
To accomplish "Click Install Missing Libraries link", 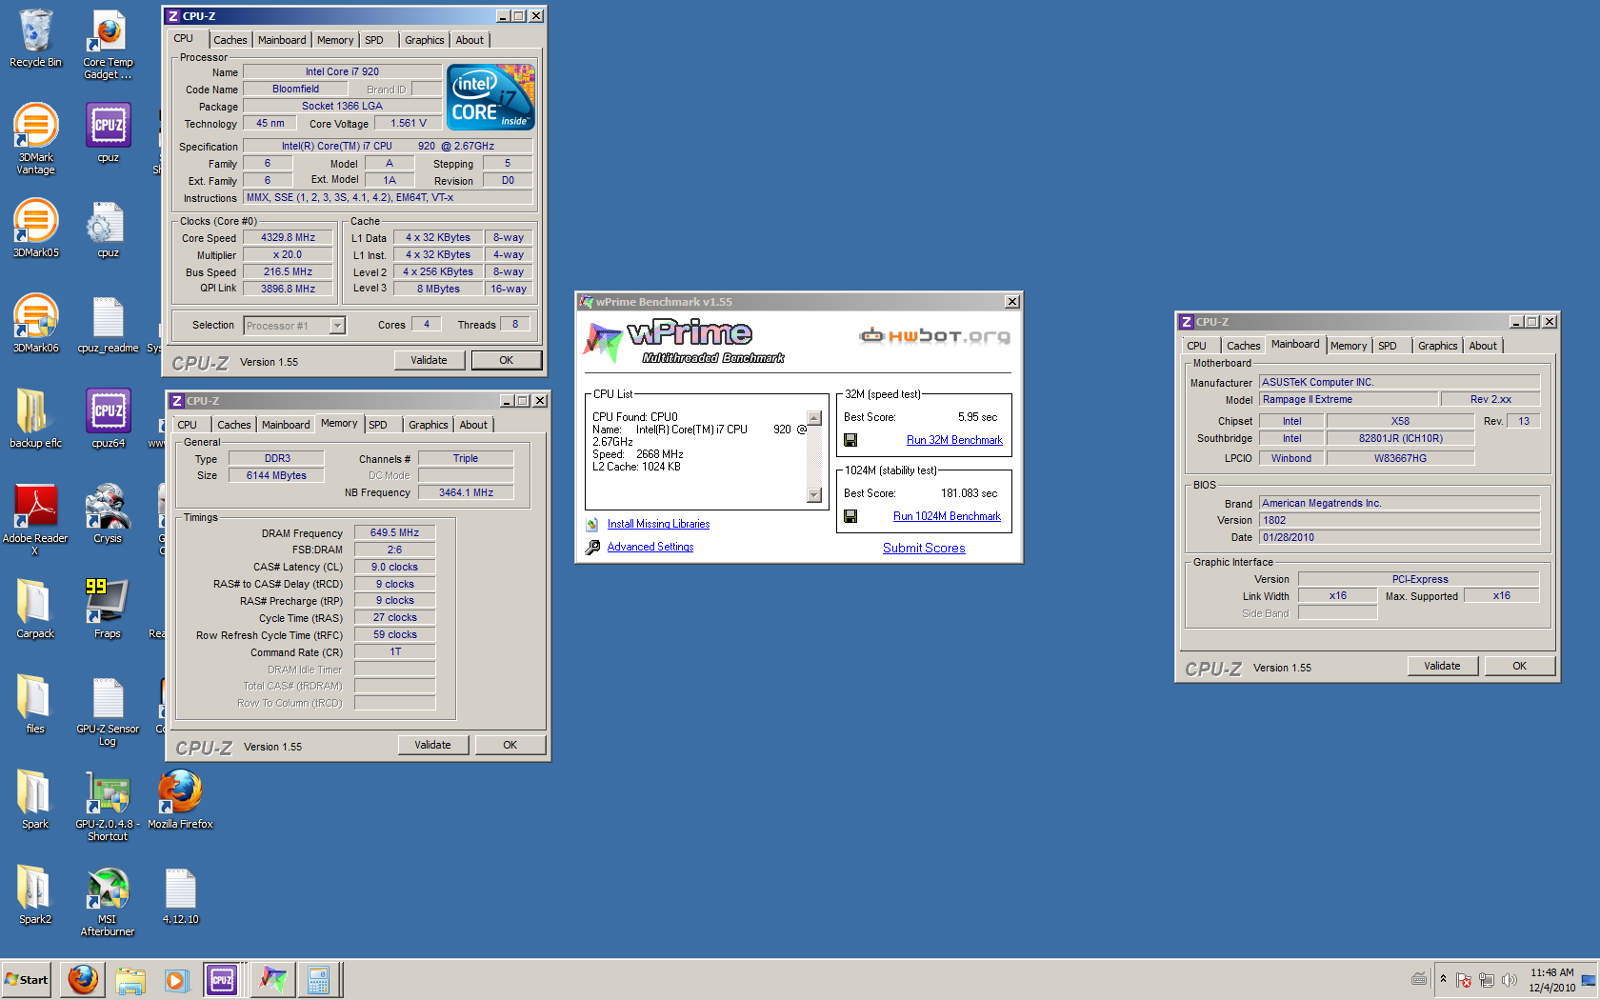I will (x=658, y=524).
